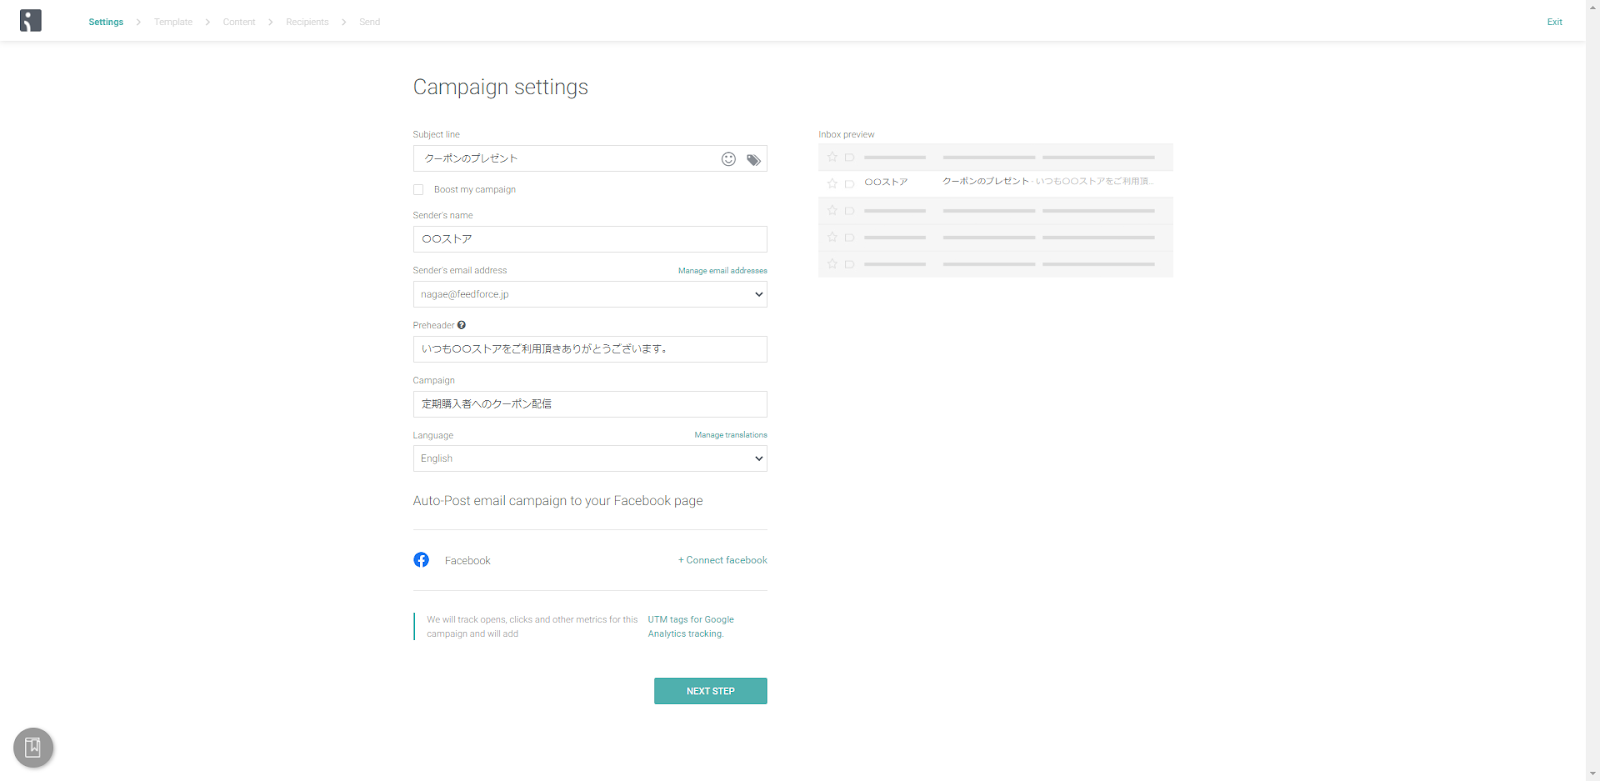Open the Manage email addresses link
This screenshot has height=781, width=1600.
tap(722, 271)
